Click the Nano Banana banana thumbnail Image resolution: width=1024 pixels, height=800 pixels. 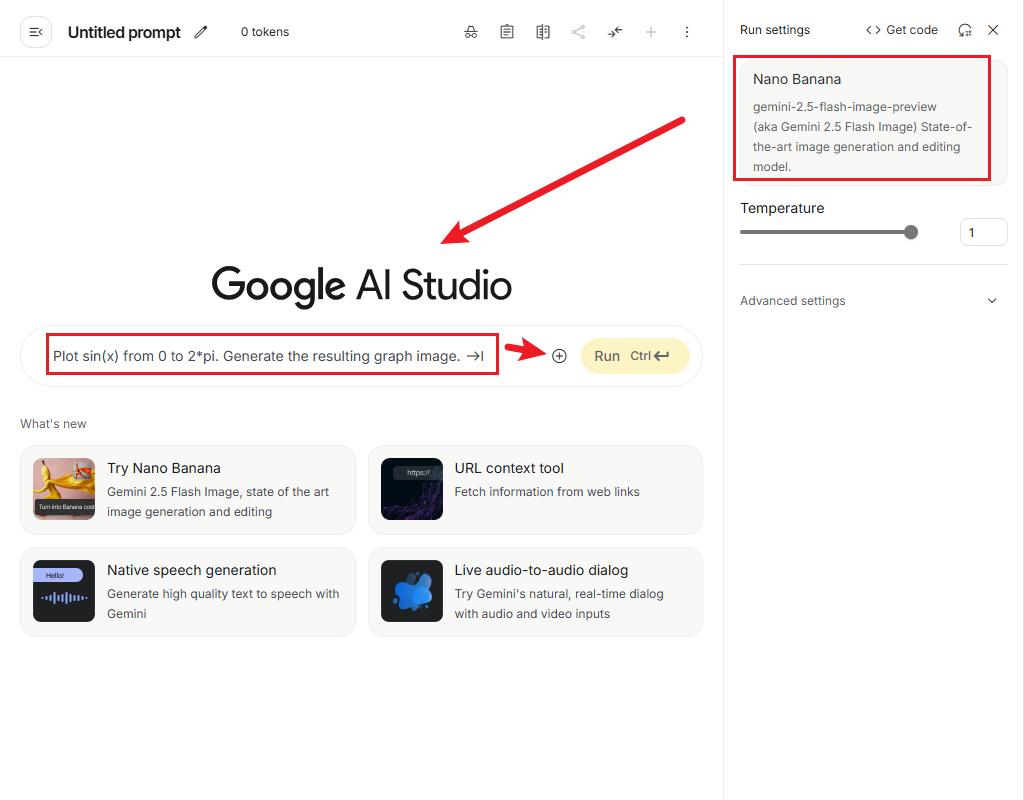point(64,488)
